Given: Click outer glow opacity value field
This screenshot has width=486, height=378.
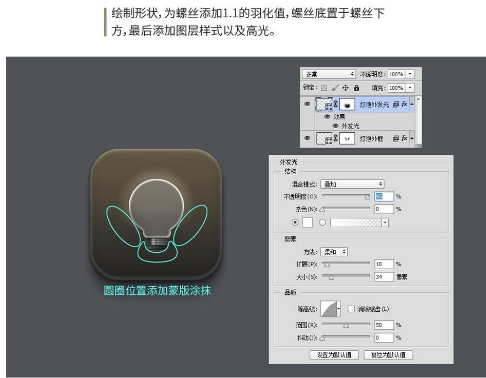Looking at the screenshot, I should (x=384, y=196).
